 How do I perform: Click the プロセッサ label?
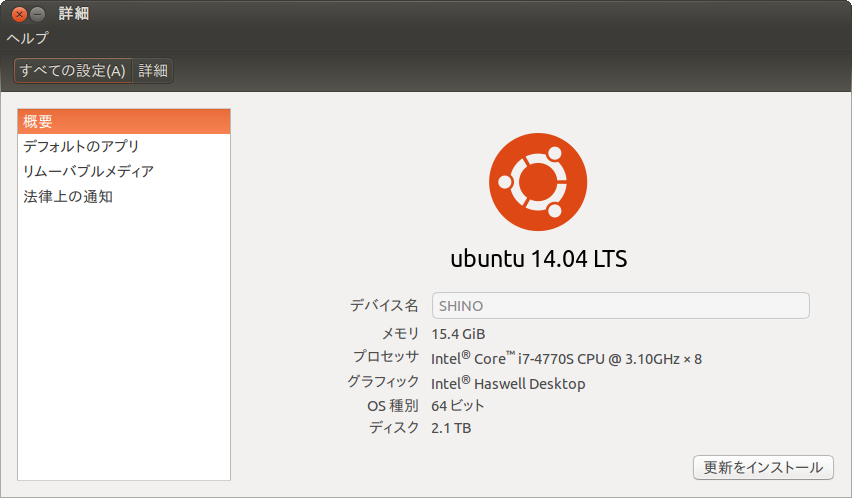click(386, 356)
